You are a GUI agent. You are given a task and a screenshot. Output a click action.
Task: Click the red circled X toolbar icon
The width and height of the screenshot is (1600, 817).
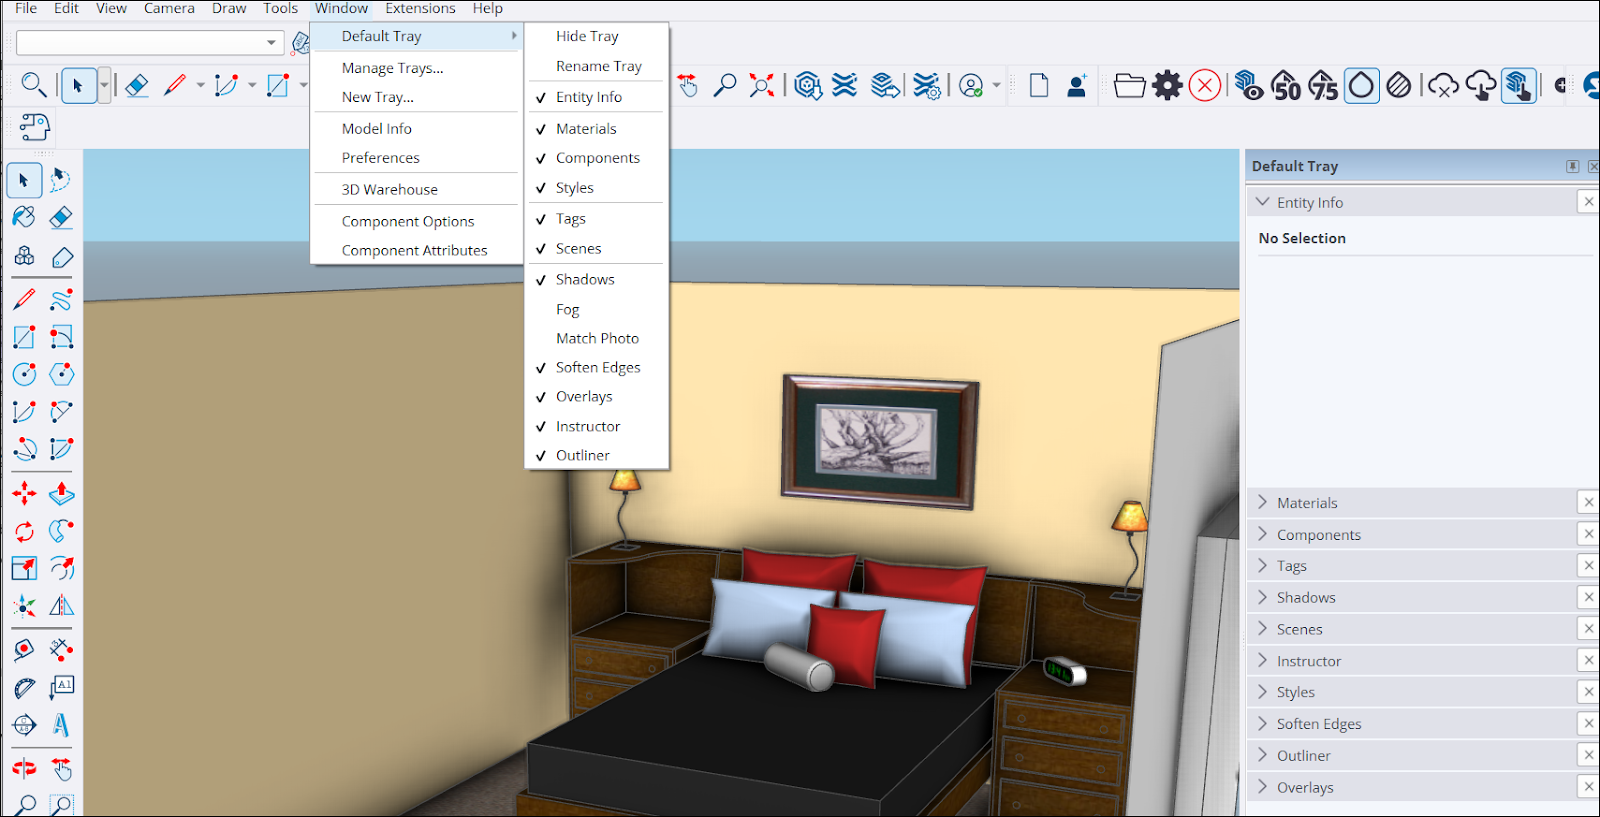click(x=1205, y=86)
